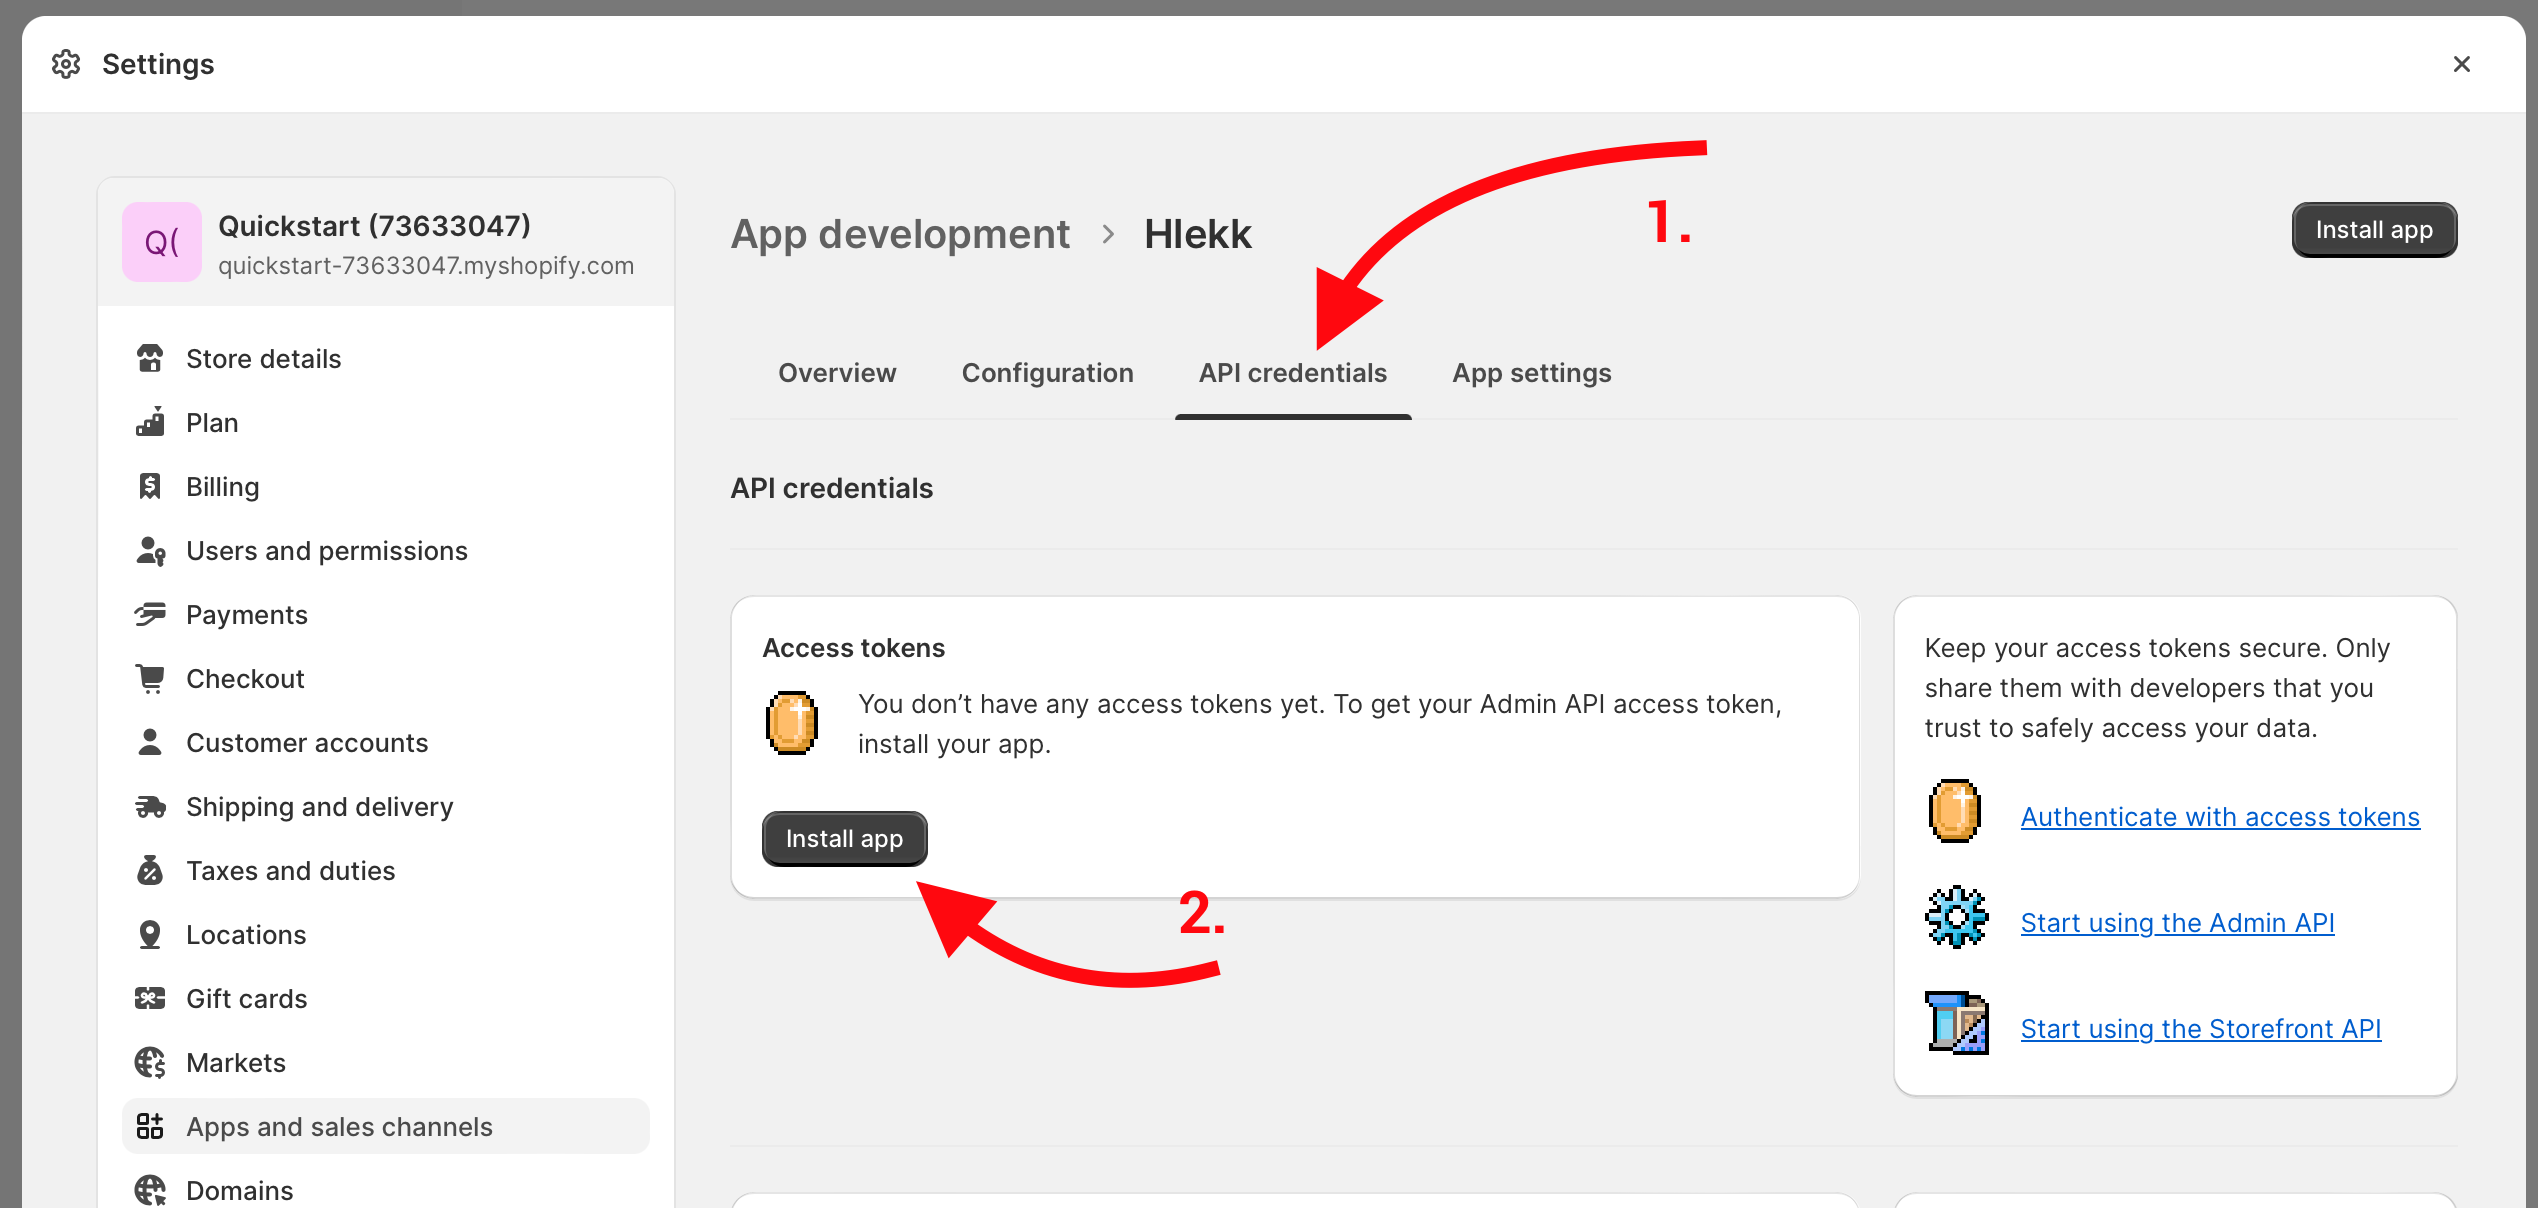
Task: Go to Store details settings
Action: click(x=386, y=359)
